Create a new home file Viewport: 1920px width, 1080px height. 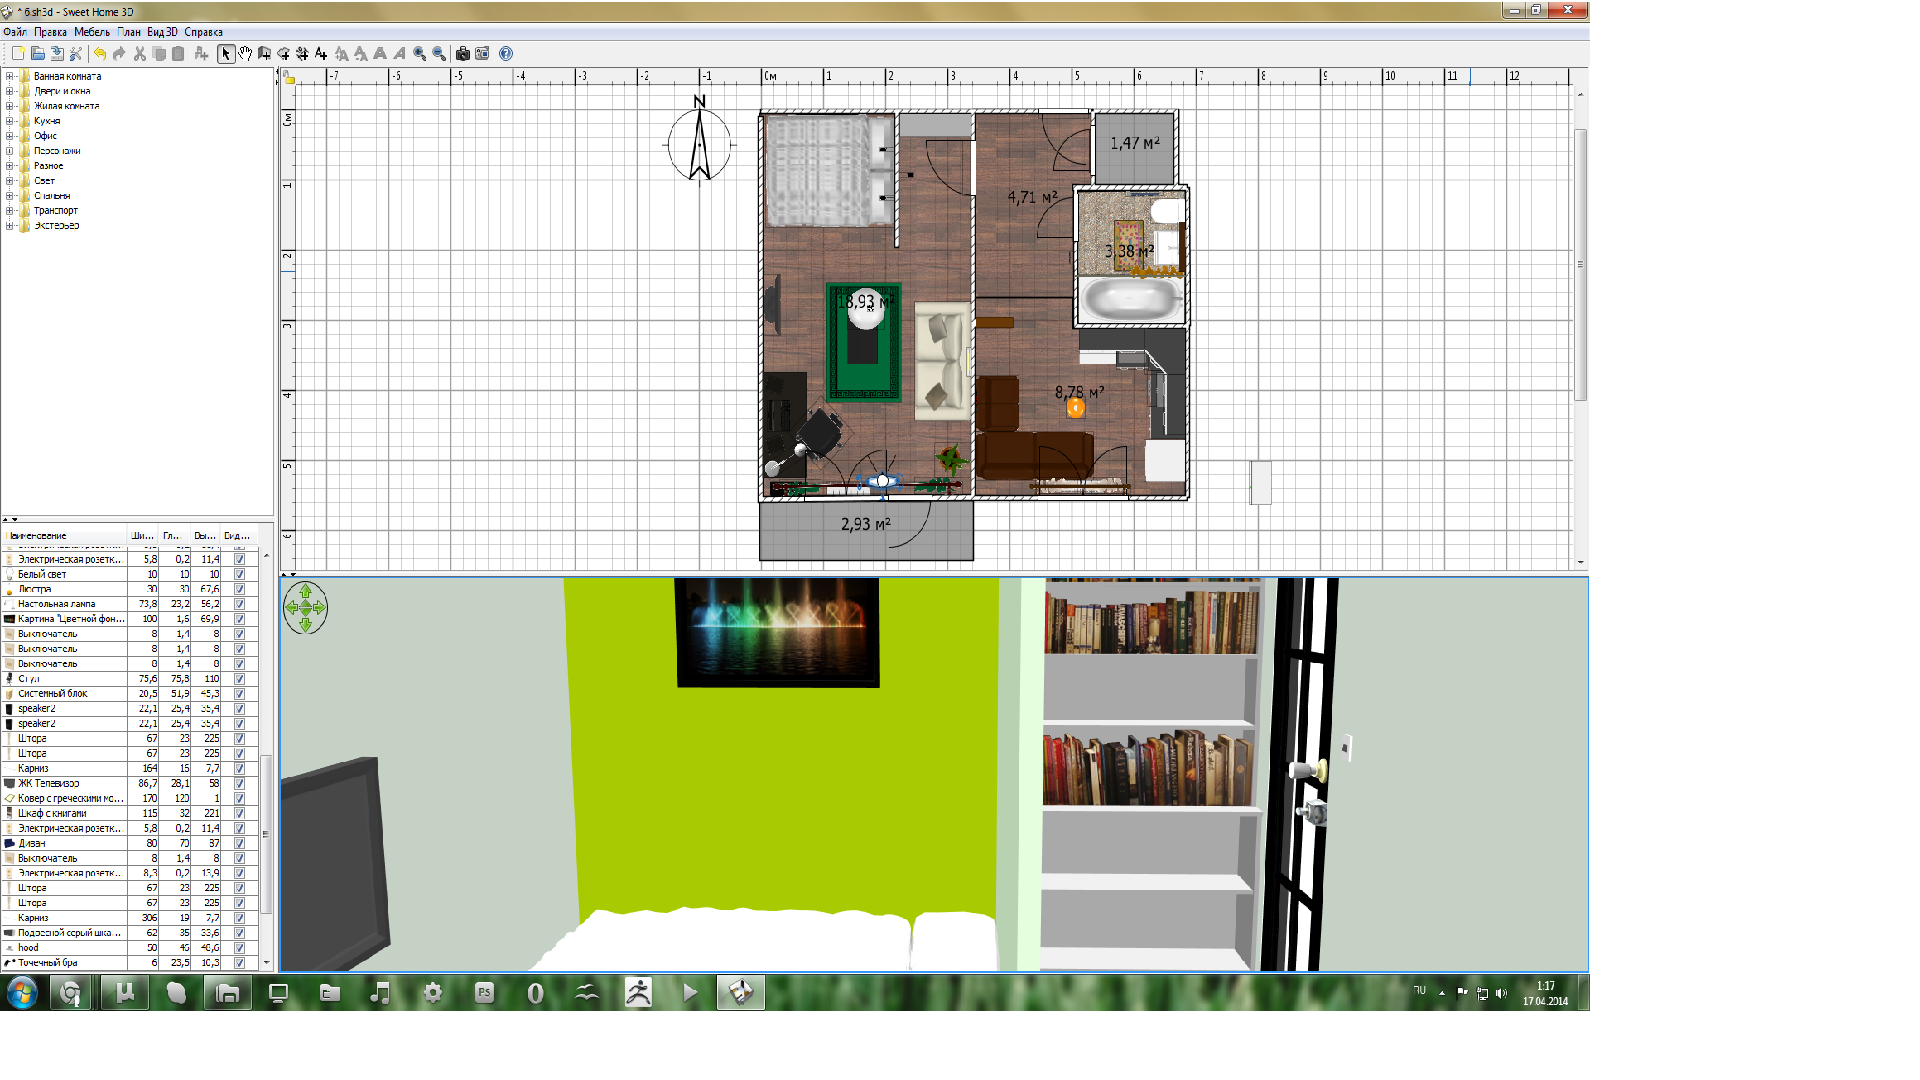[x=18, y=54]
